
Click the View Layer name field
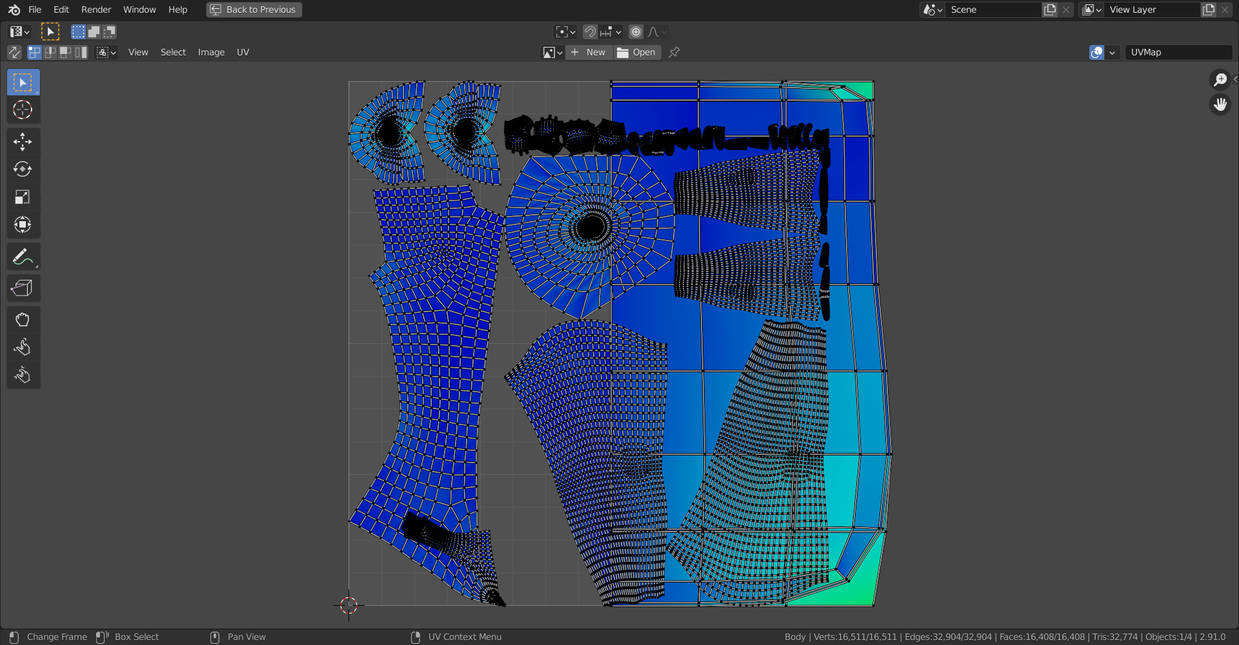(x=1151, y=9)
